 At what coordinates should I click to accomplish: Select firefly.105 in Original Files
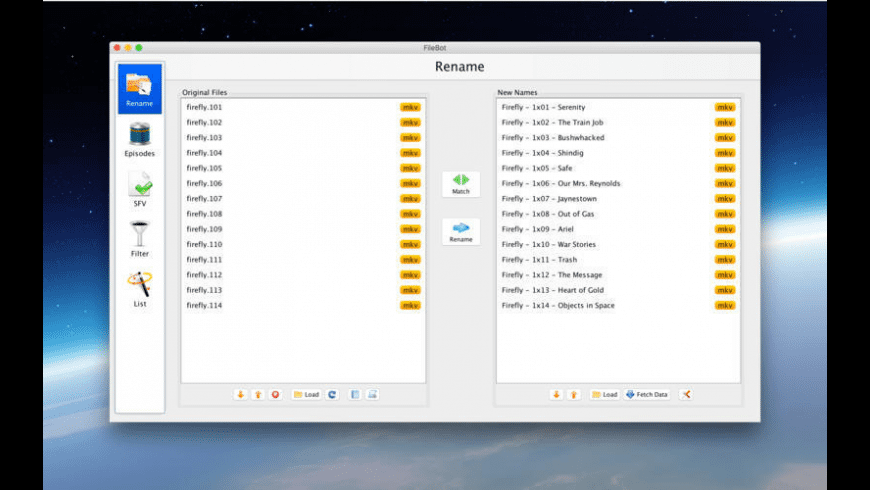(303, 168)
